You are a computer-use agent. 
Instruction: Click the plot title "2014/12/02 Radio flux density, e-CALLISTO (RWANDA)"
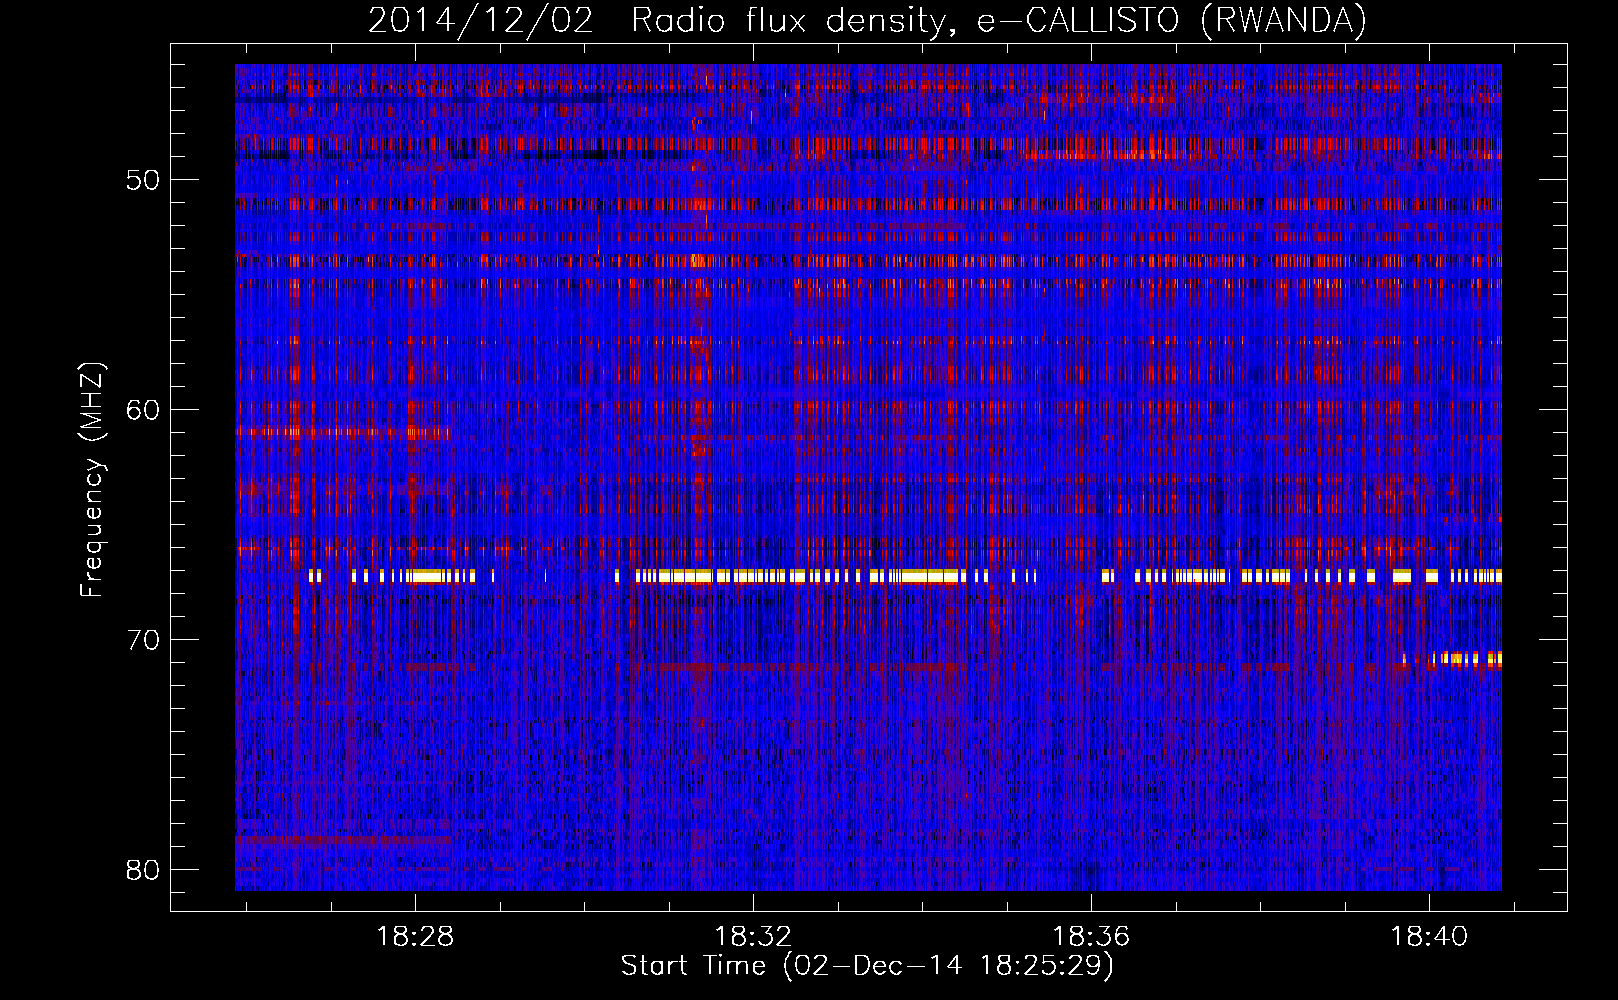(x=867, y=20)
